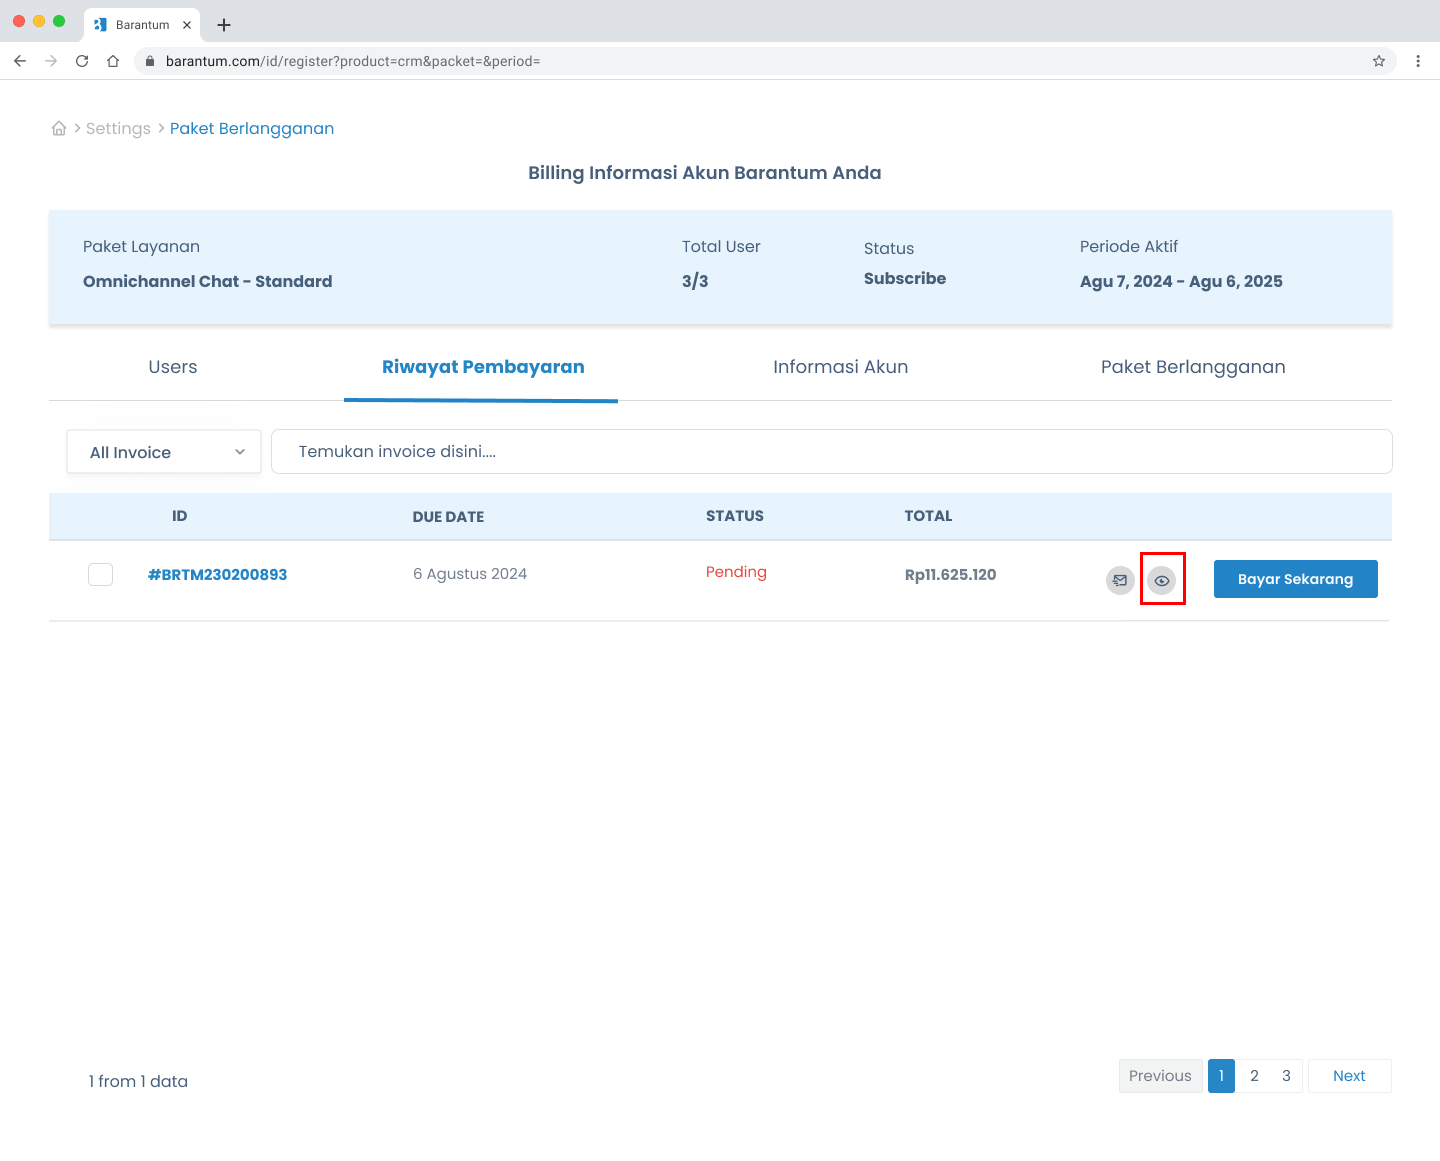Reload the Barantum page
1440x1161 pixels.
[82, 61]
